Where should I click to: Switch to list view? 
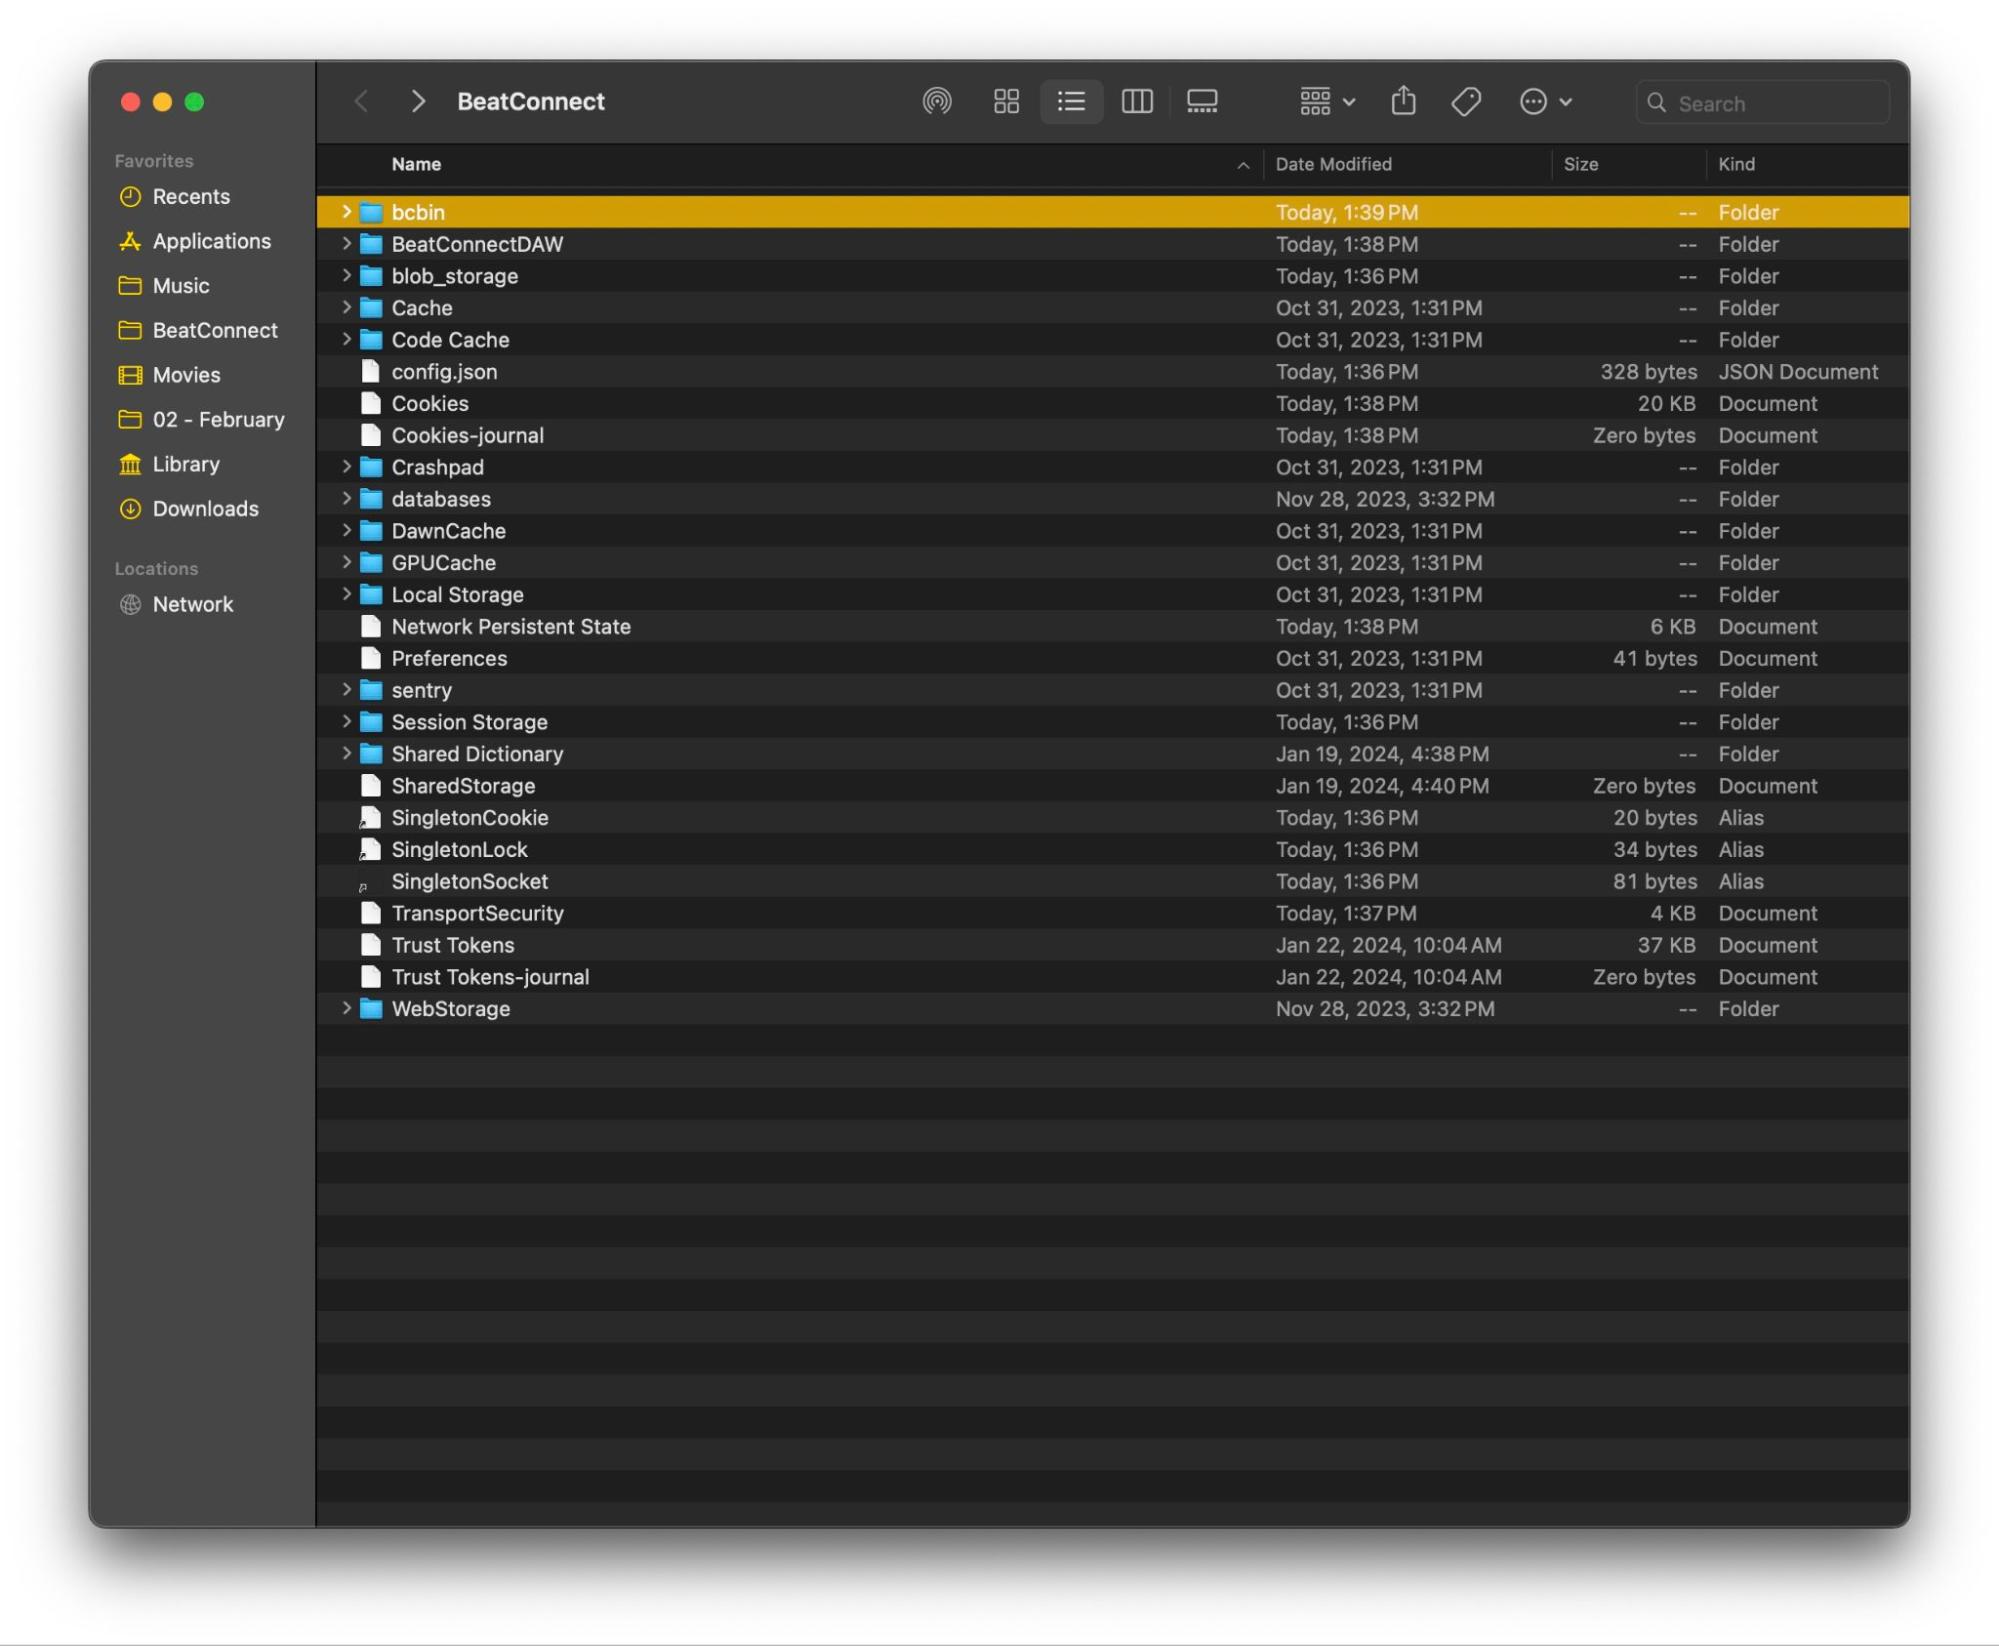(x=1071, y=102)
